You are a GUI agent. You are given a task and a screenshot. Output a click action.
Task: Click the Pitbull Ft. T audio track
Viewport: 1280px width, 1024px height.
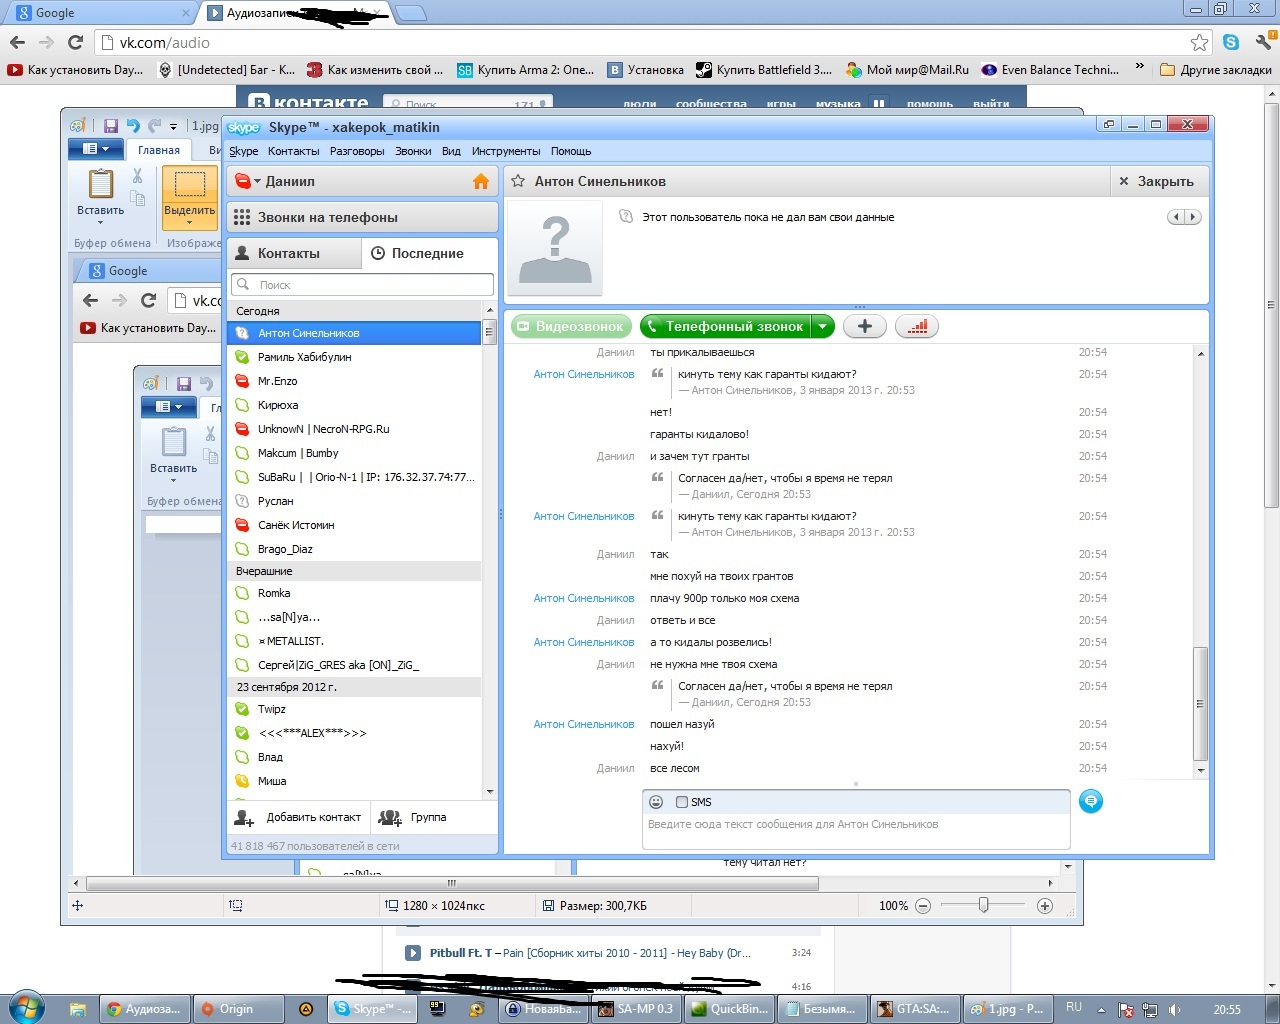tap(608, 953)
